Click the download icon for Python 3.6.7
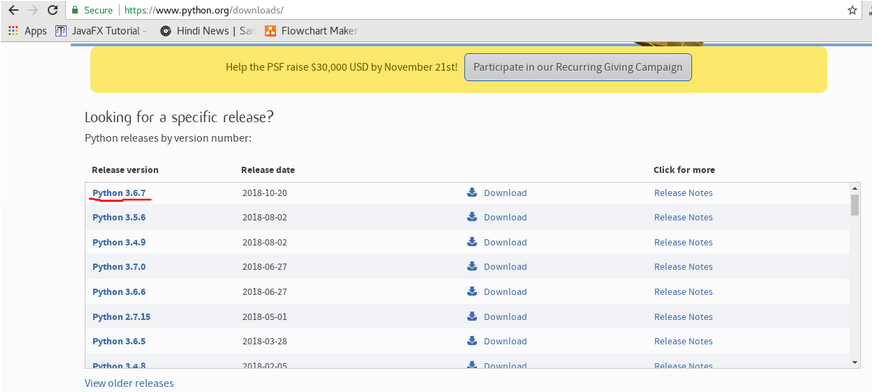The width and height of the screenshot is (878, 392). click(471, 192)
